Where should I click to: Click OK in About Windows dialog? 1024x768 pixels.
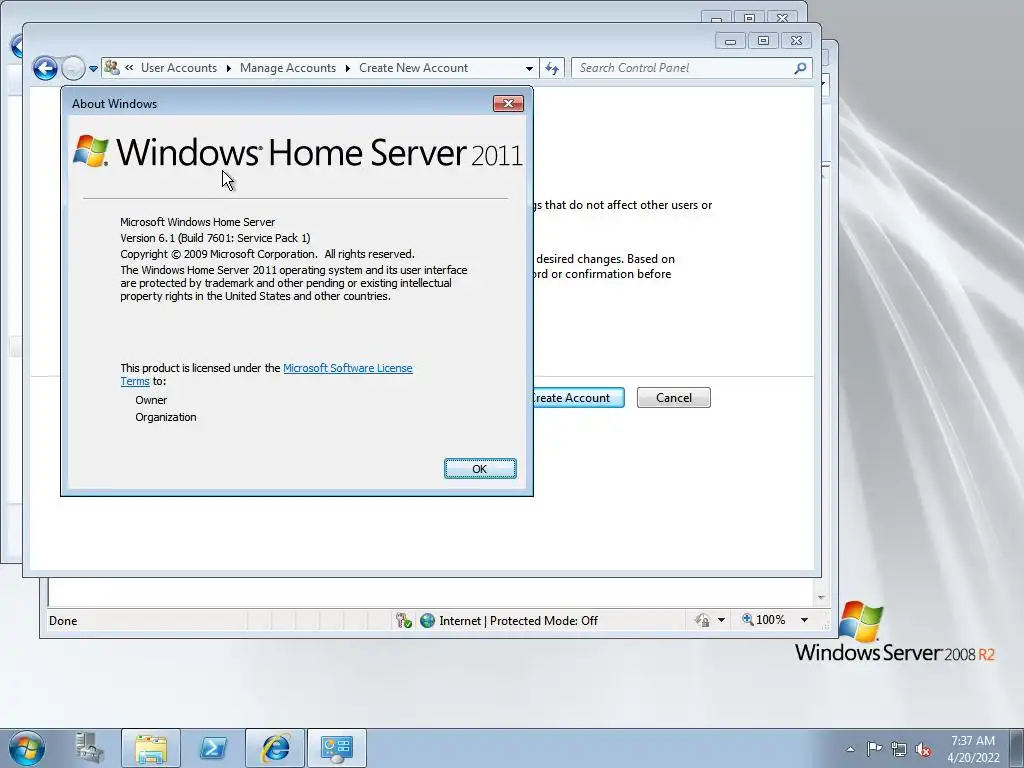point(480,468)
